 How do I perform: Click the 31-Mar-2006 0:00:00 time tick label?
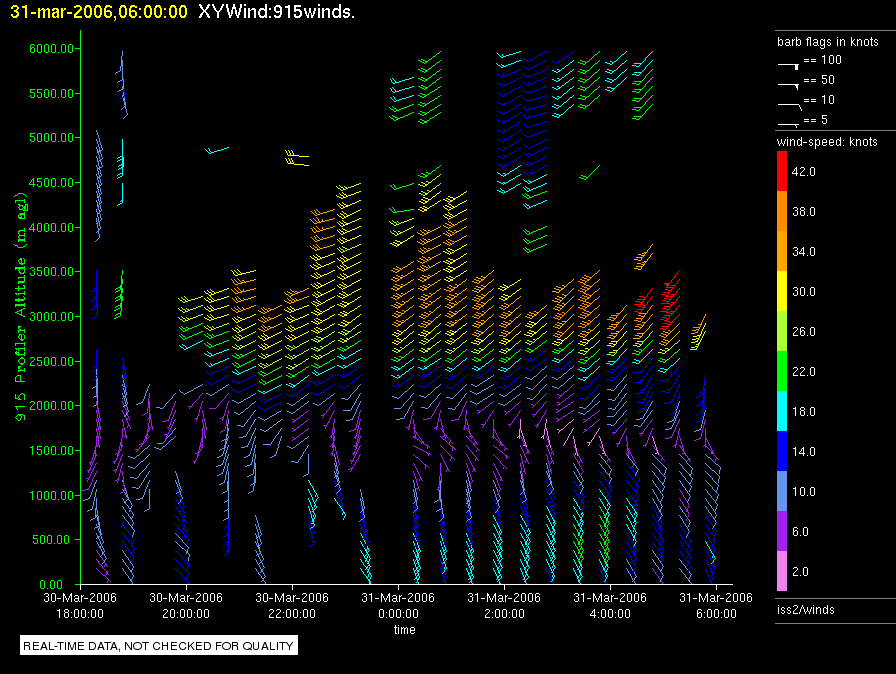point(398,605)
